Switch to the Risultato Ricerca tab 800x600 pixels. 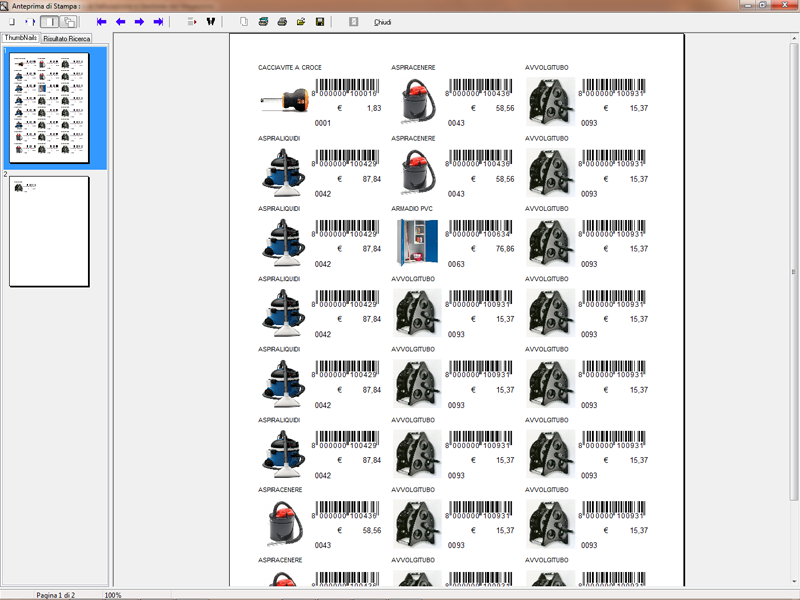pyautogui.click(x=66, y=39)
